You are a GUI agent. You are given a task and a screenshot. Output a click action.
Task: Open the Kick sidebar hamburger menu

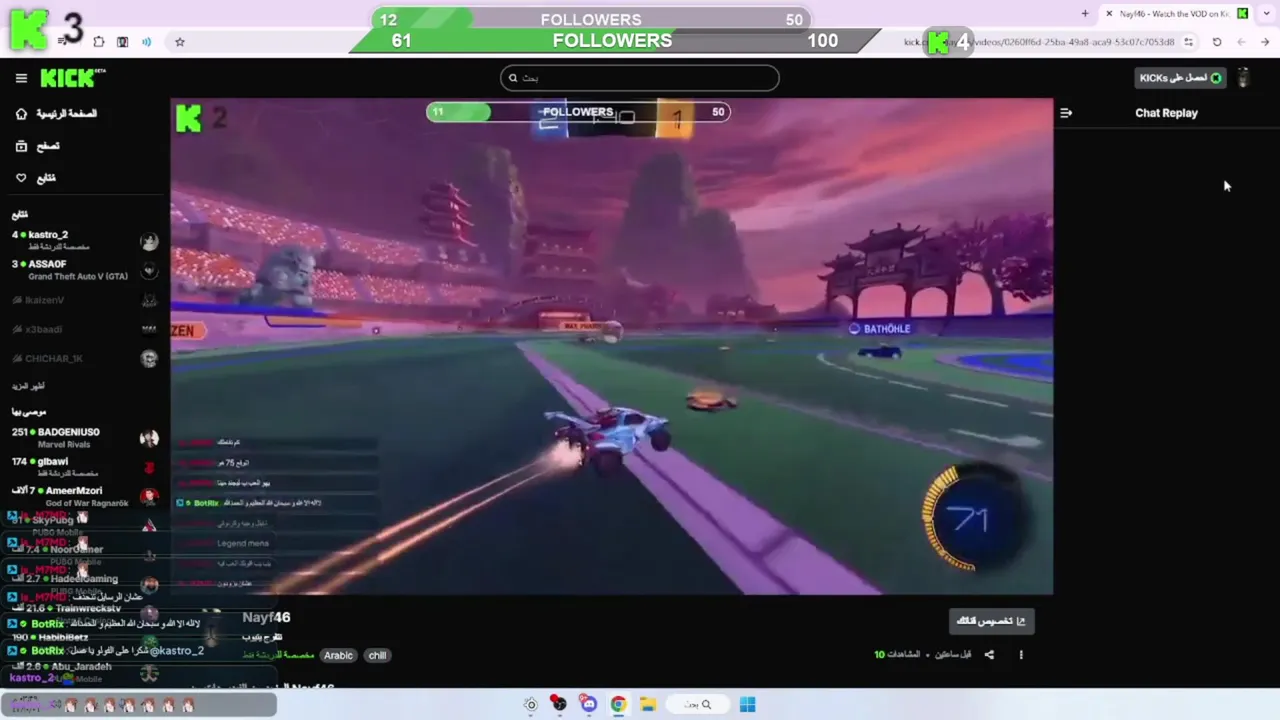click(x=21, y=78)
